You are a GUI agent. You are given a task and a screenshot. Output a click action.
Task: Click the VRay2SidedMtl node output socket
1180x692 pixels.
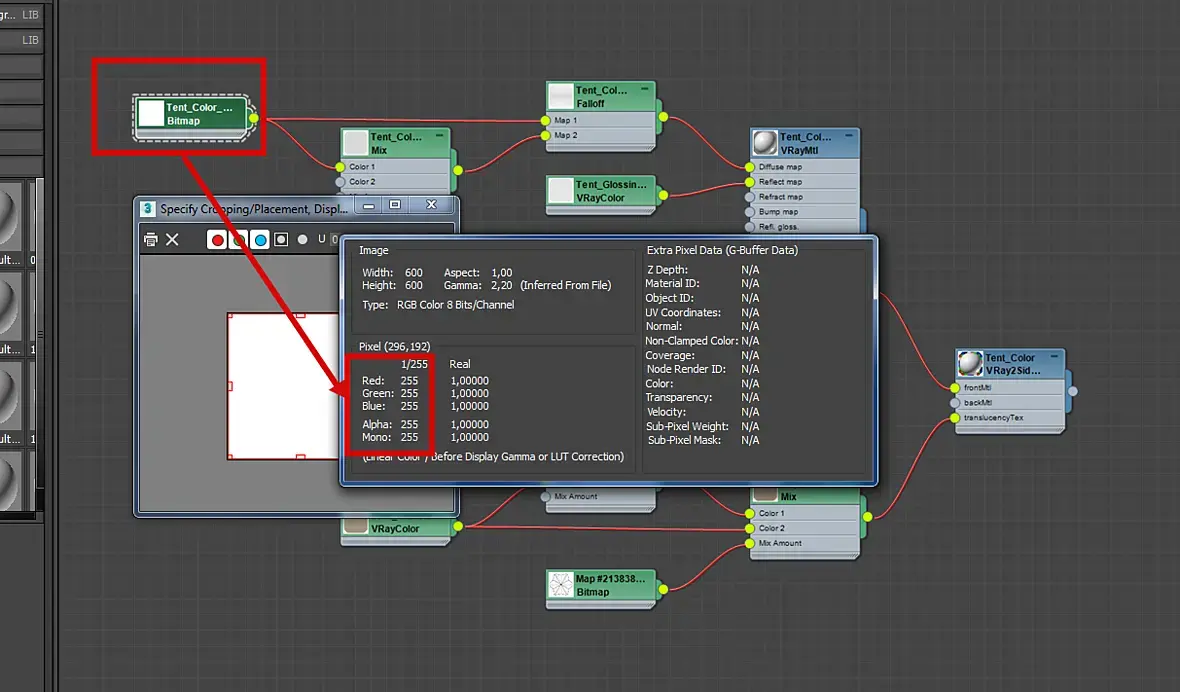tap(1072, 391)
